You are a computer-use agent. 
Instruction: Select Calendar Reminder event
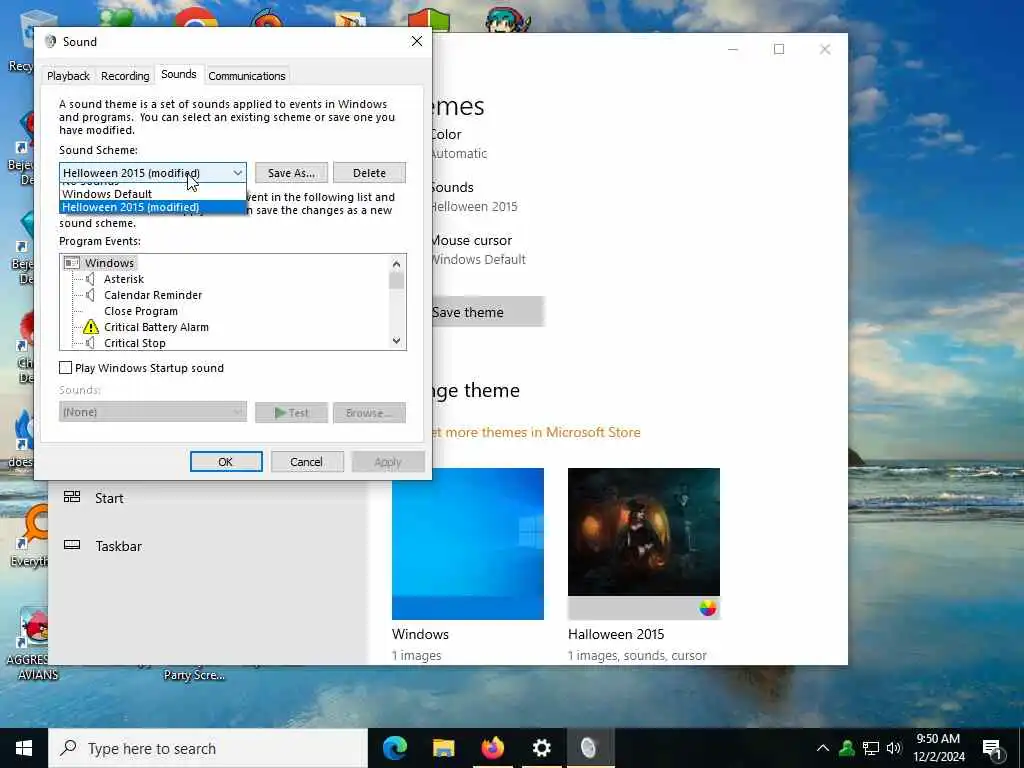click(x=153, y=295)
